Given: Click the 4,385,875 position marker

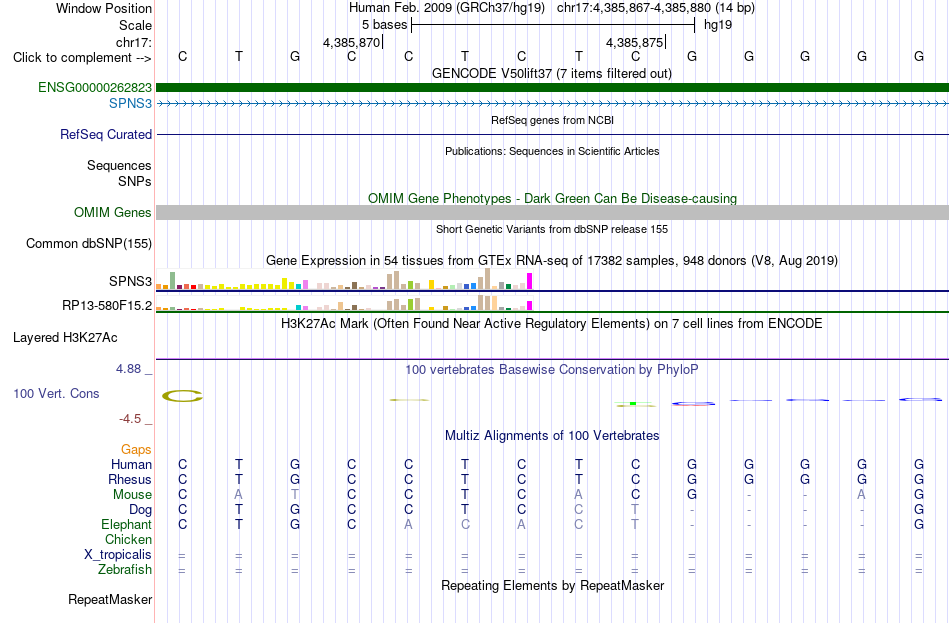Looking at the screenshot, I should [x=635, y=42].
